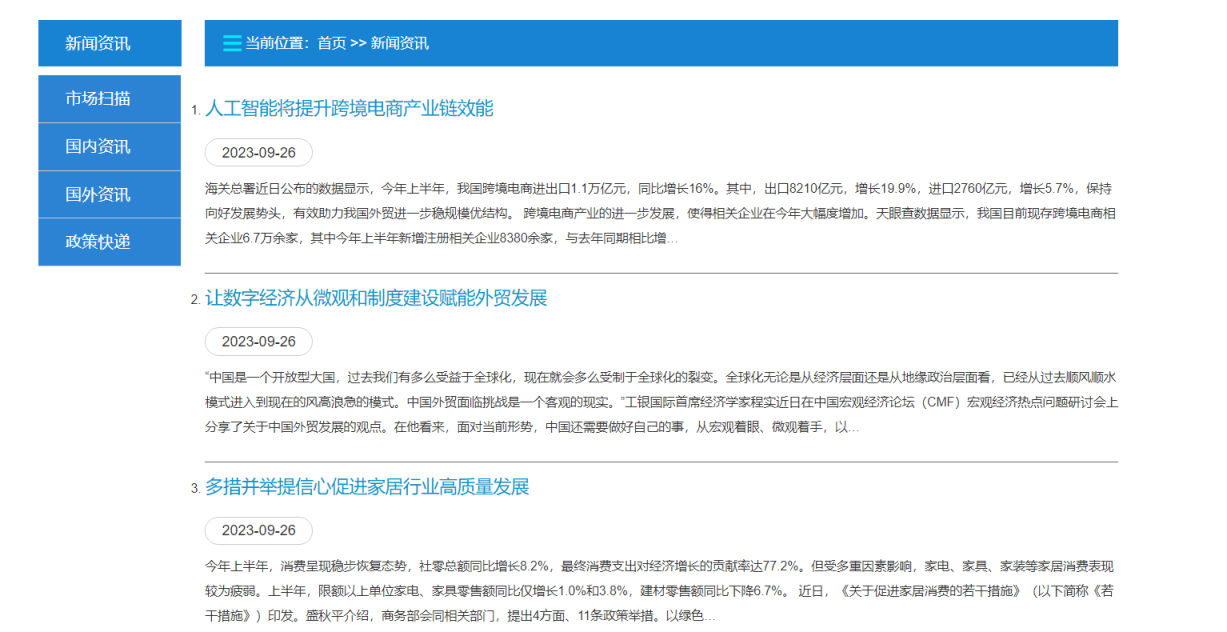The height and width of the screenshot is (632, 1227).
Task: Open article 让数字经济从微观和制度建设赋能外贸发展
Action: 376,298
